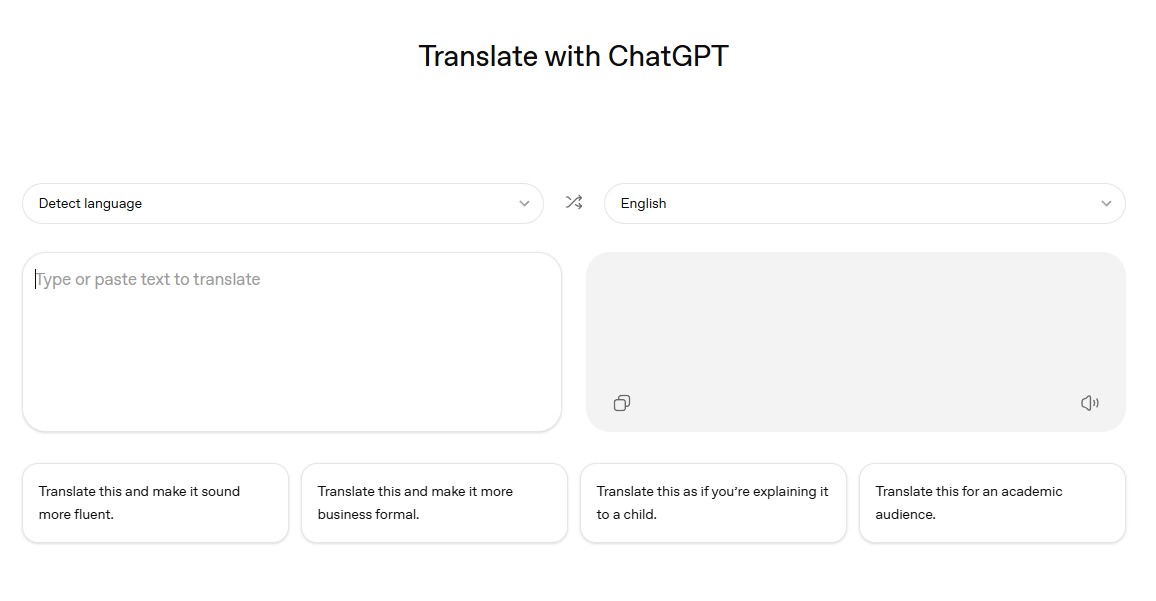
Task: Choose the "explaining it to a child" prompt
Action: pos(713,502)
